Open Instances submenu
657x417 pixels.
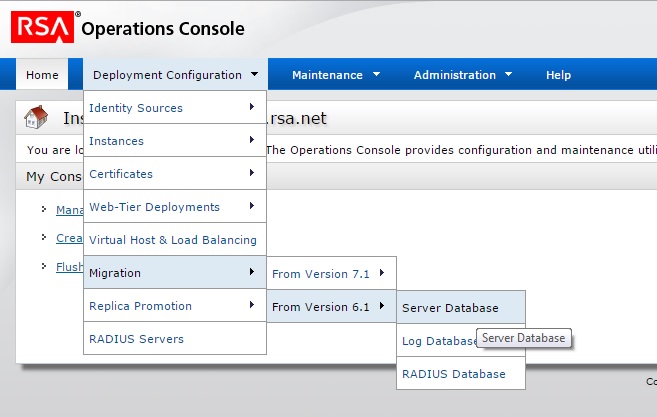coord(174,141)
